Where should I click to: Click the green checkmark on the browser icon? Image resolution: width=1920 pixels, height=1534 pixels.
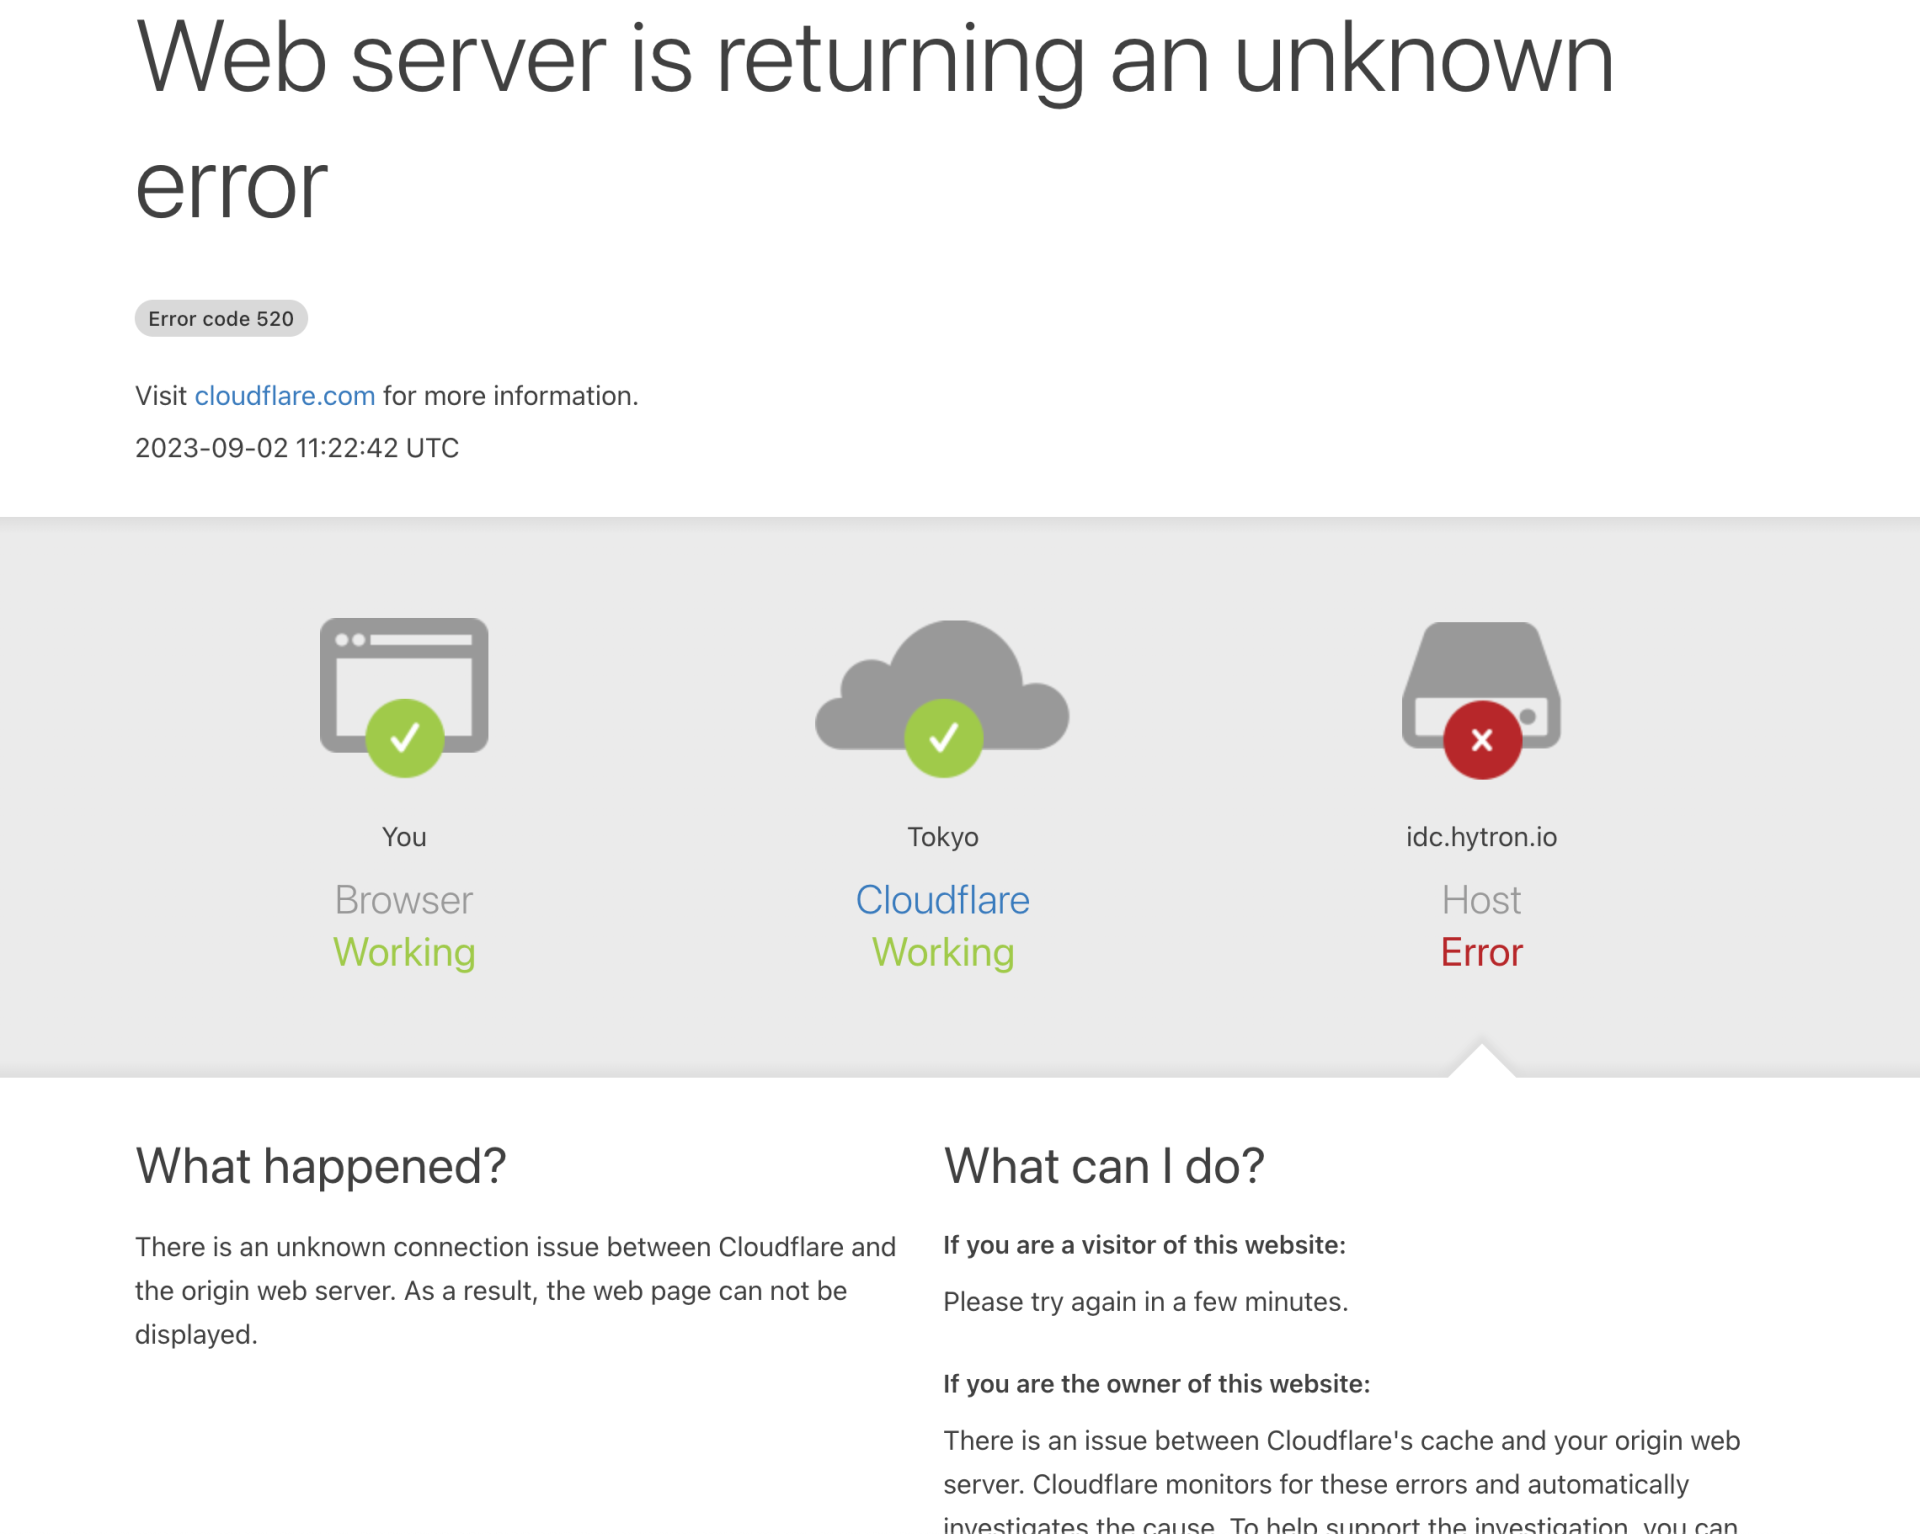pos(404,738)
